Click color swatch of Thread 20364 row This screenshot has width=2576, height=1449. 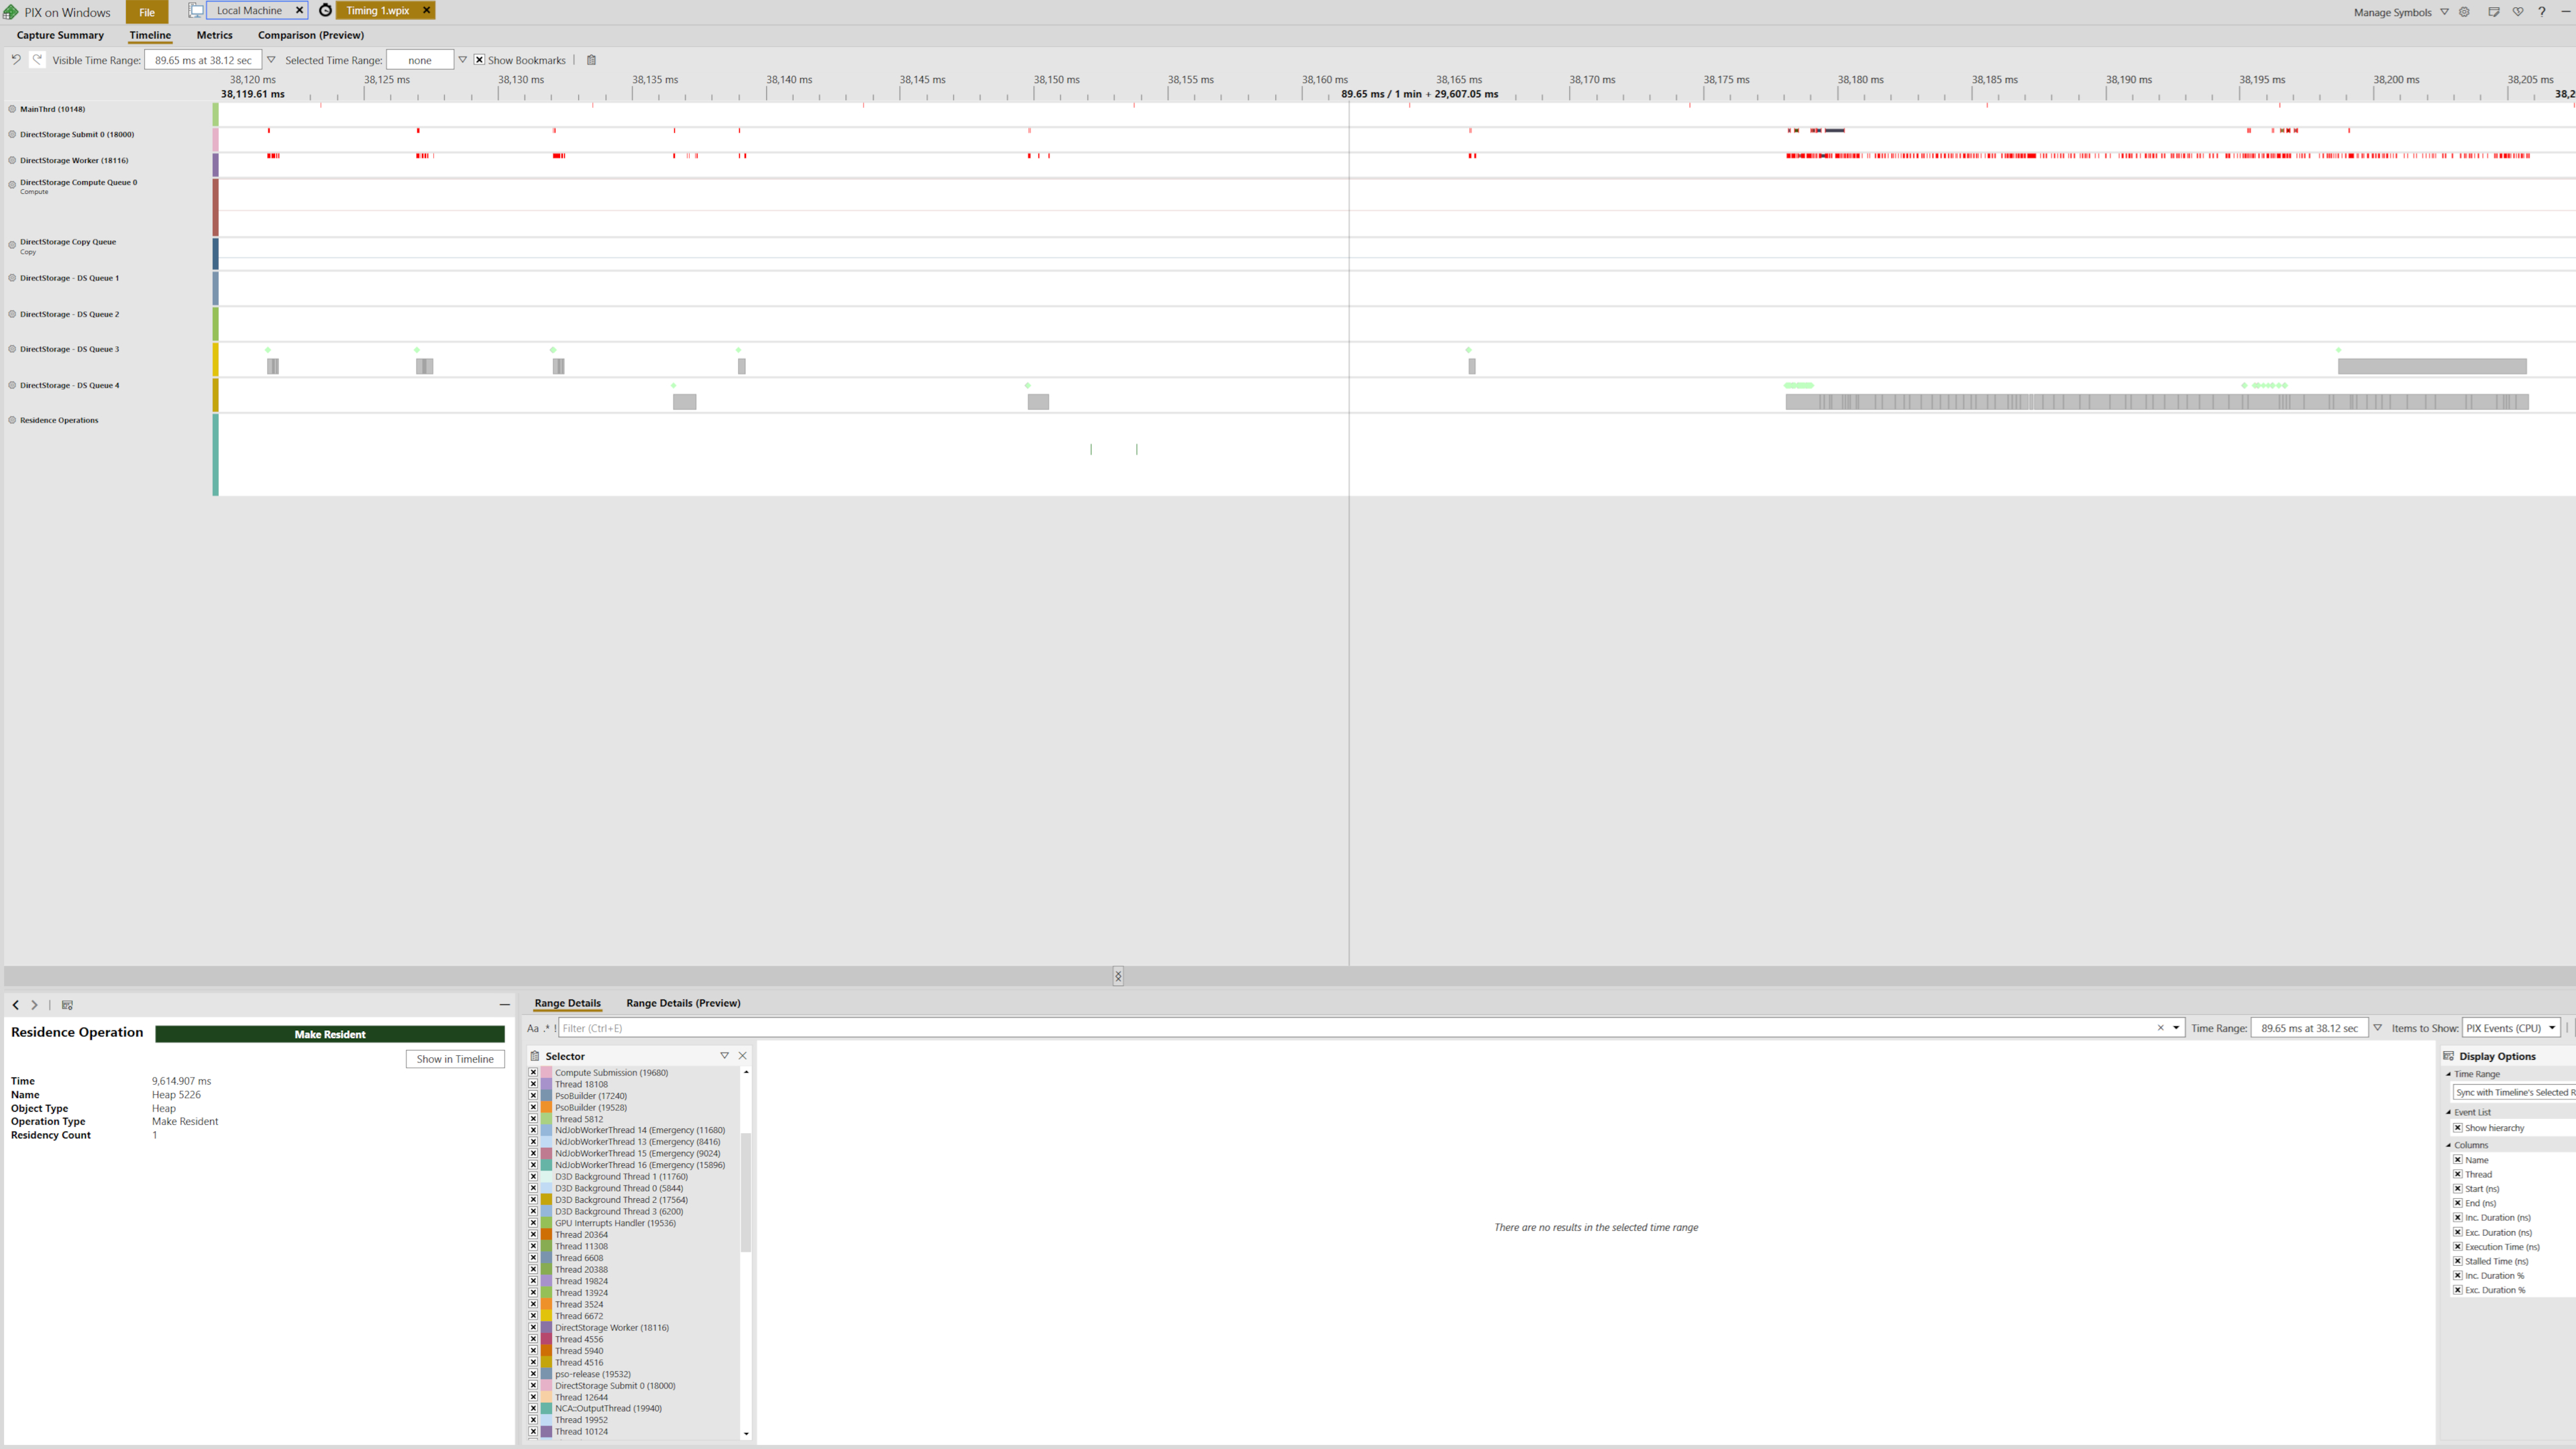click(x=547, y=1235)
